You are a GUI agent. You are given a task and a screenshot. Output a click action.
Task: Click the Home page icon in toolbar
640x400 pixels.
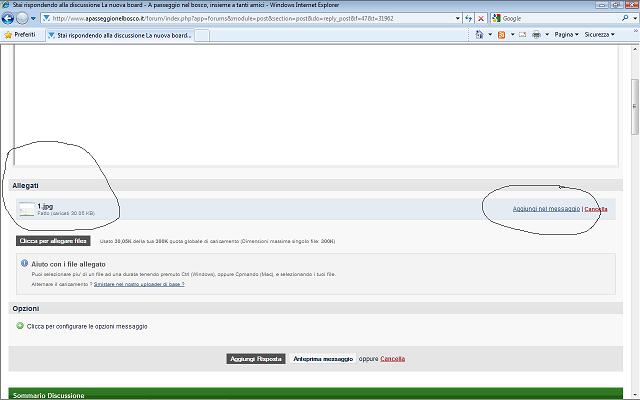pos(477,34)
